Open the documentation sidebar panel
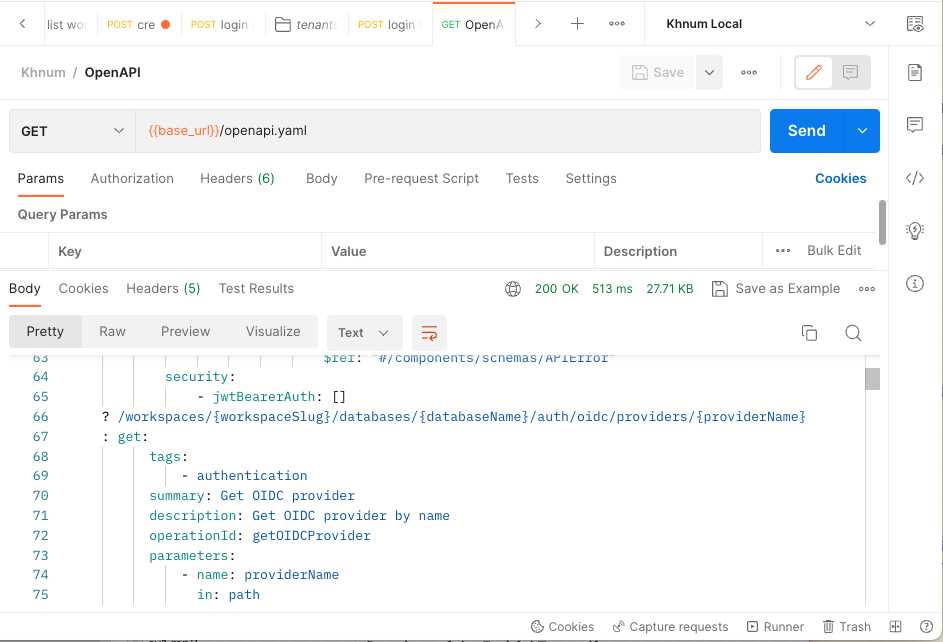The image size is (943, 642). 915,72
